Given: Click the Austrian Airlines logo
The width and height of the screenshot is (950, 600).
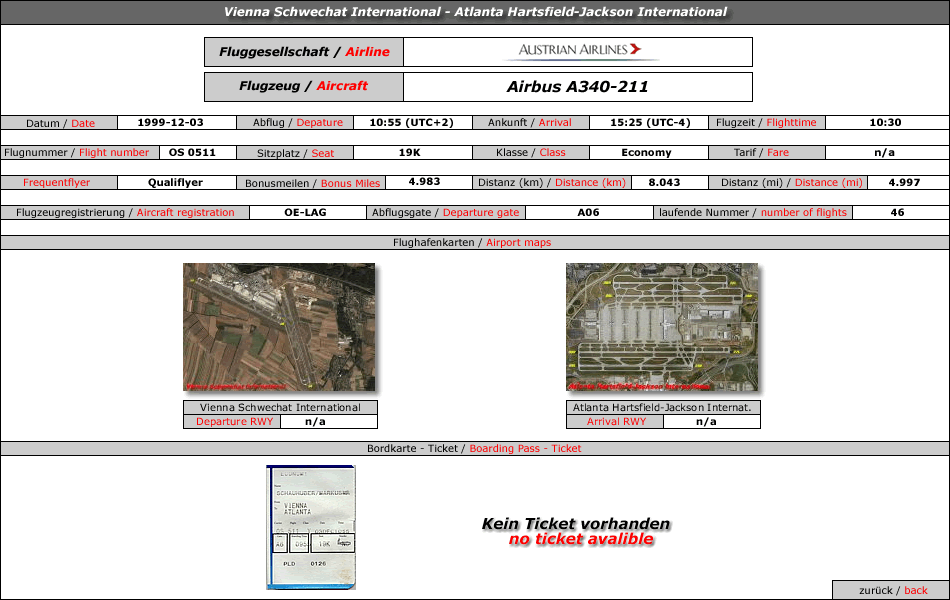Looking at the screenshot, I should [580, 51].
